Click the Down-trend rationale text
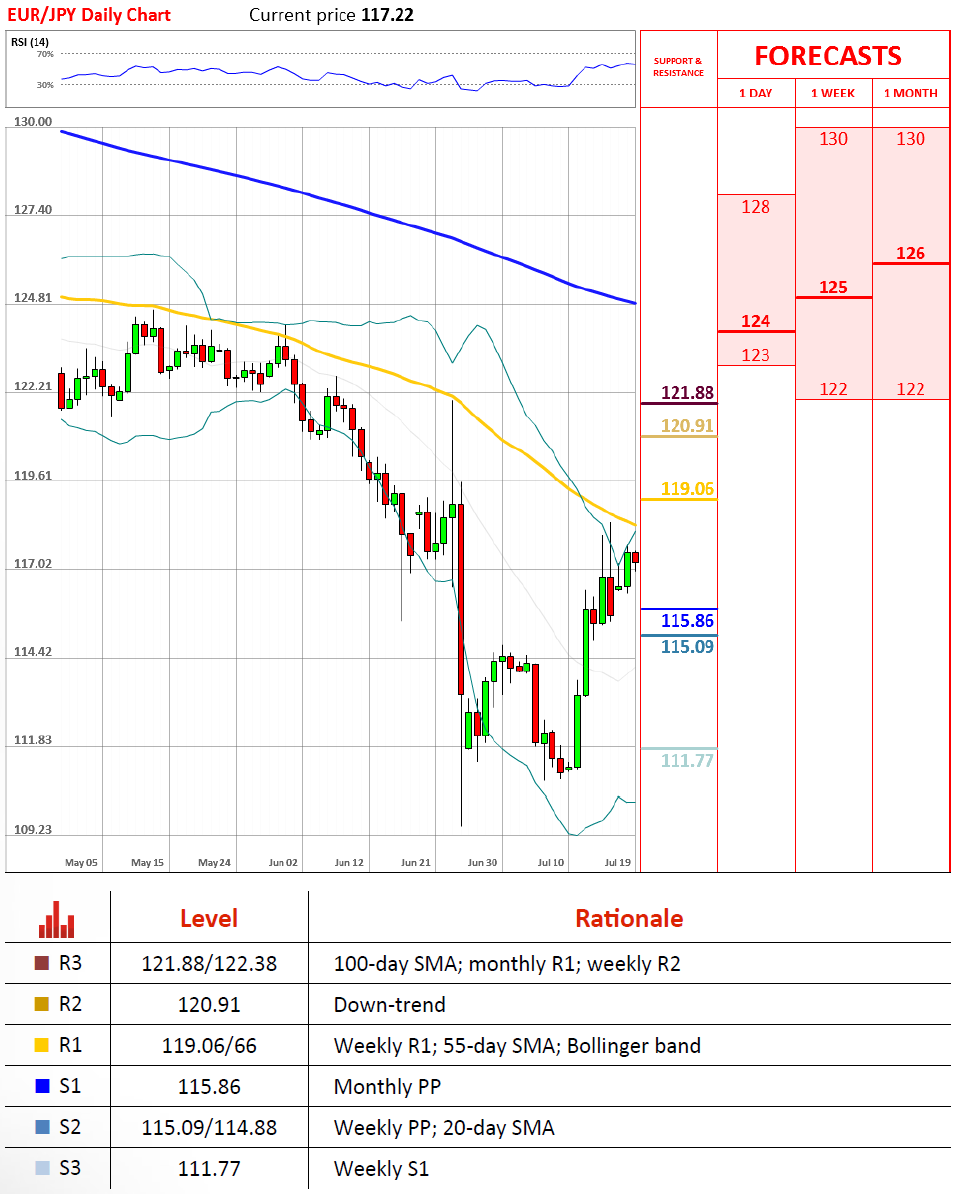 click(389, 1005)
